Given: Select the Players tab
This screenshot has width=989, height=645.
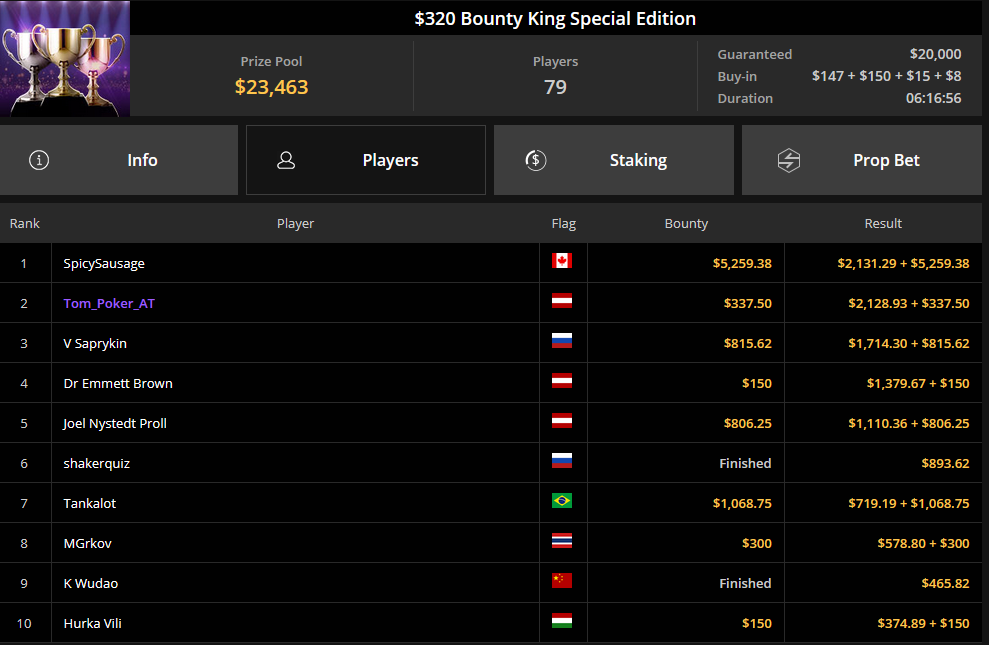Looking at the screenshot, I should 366,160.
